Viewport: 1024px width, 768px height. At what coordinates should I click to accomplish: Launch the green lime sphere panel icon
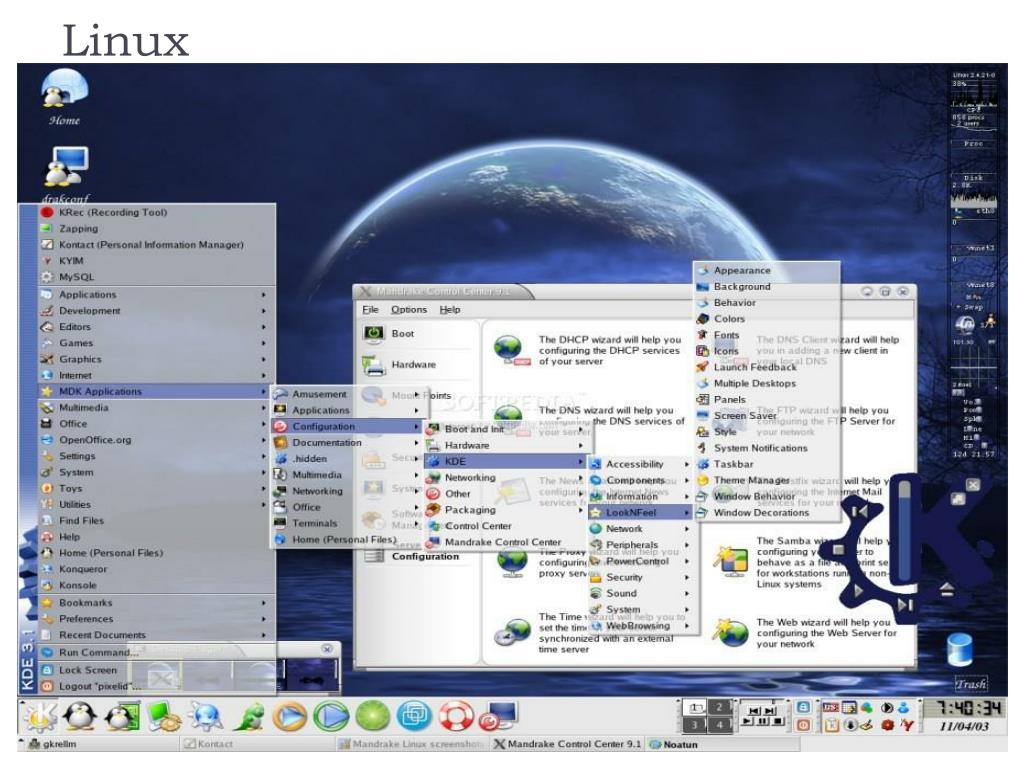[372, 716]
